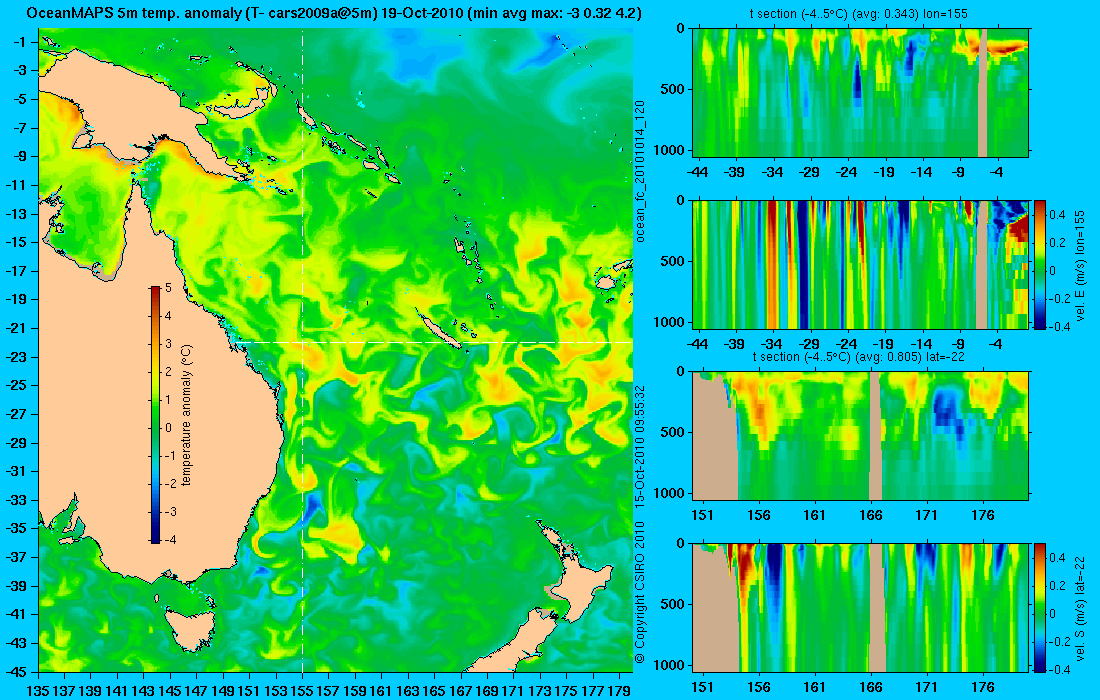Open the lat=-22 temperature section plot
This screenshot has width=1100, height=700.
(x=861, y=436)
